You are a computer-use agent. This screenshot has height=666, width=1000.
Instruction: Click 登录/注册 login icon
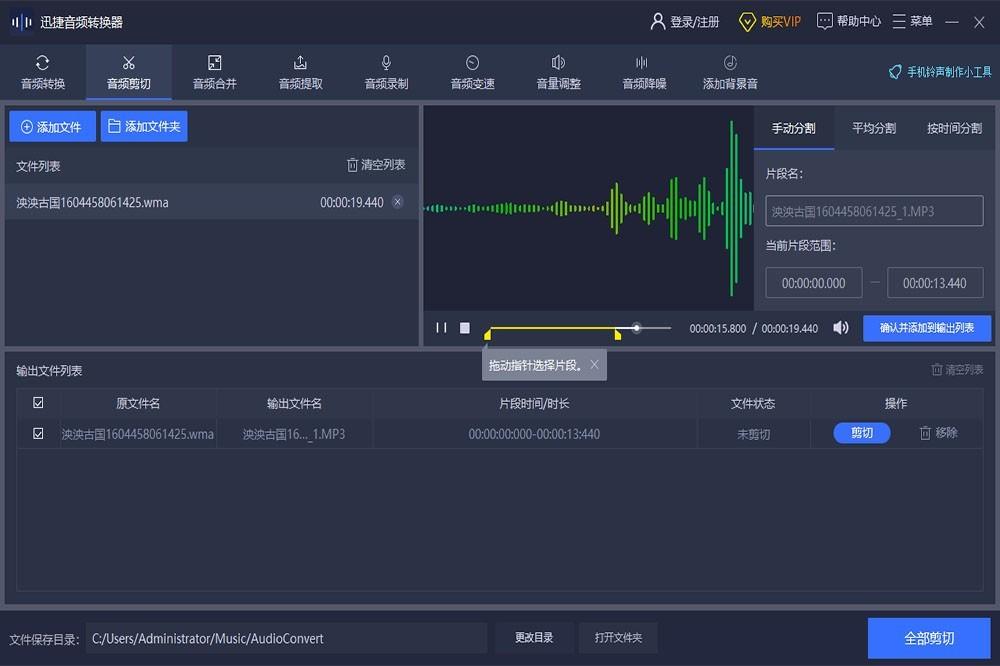[658, 22]
